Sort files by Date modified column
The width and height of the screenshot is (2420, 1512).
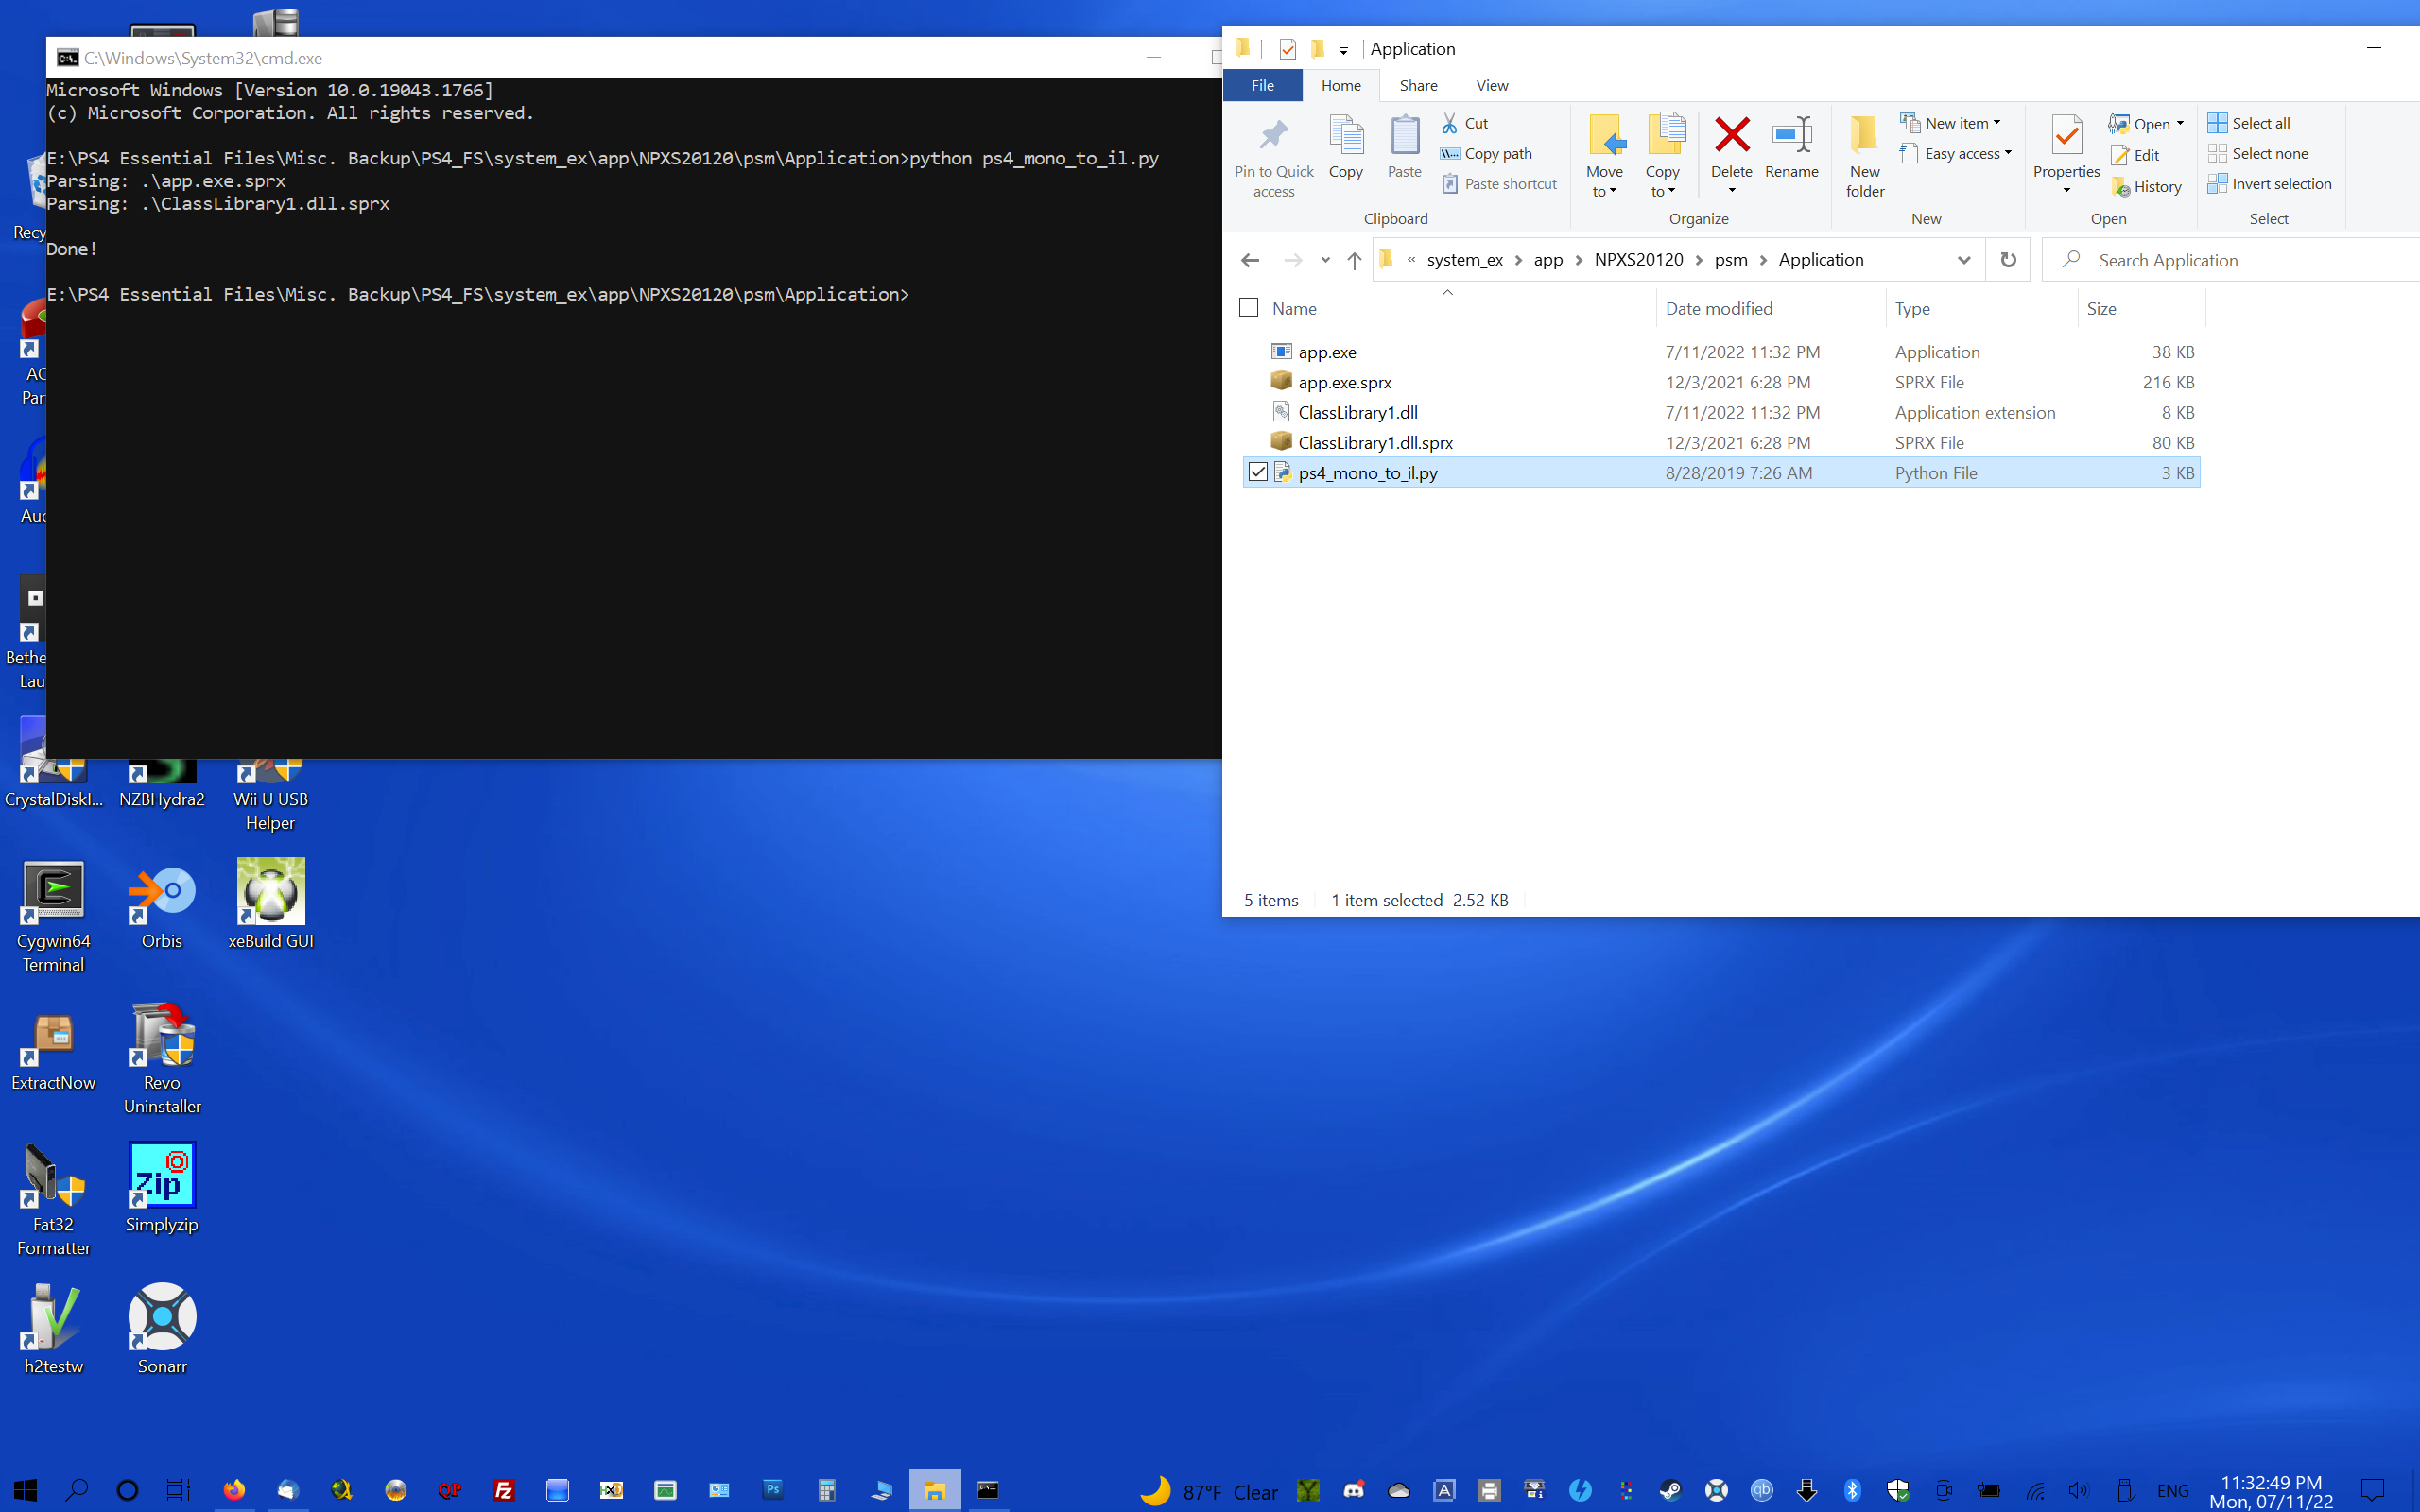pos(1770,308)
